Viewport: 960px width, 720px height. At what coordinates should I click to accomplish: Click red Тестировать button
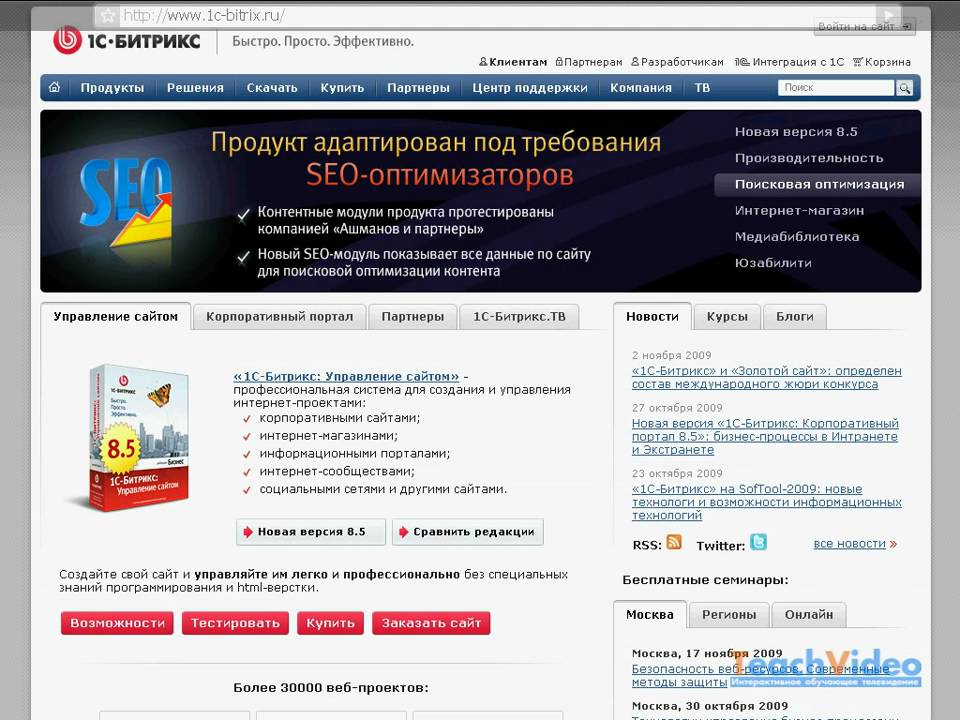click(235, 623)
